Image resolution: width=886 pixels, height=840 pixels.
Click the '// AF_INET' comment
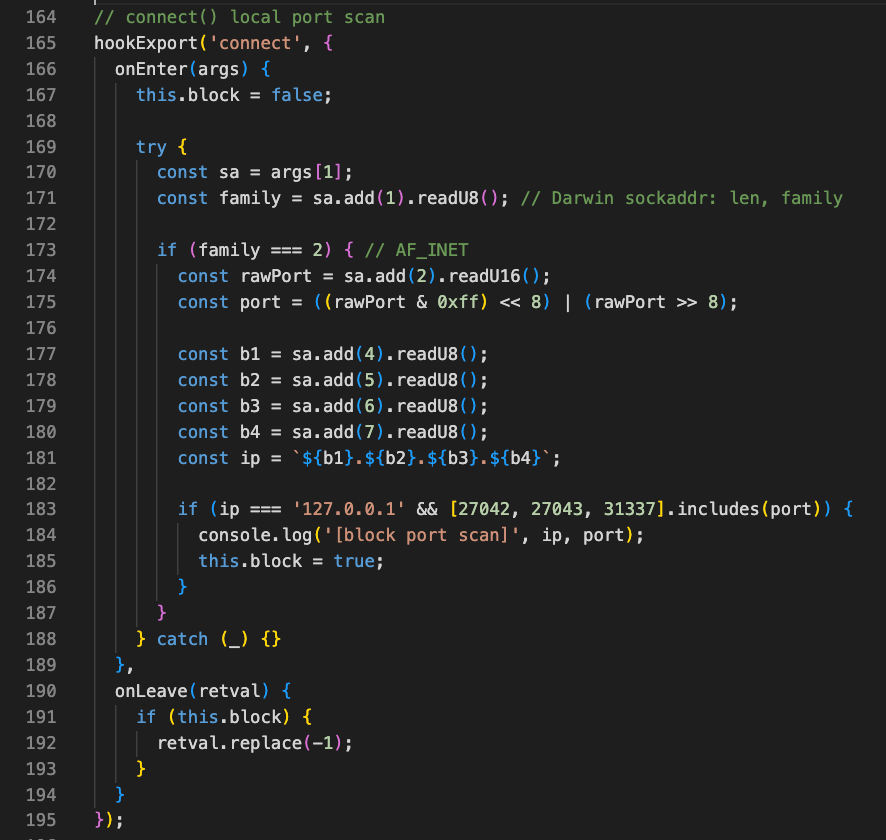tap(416, 250)
